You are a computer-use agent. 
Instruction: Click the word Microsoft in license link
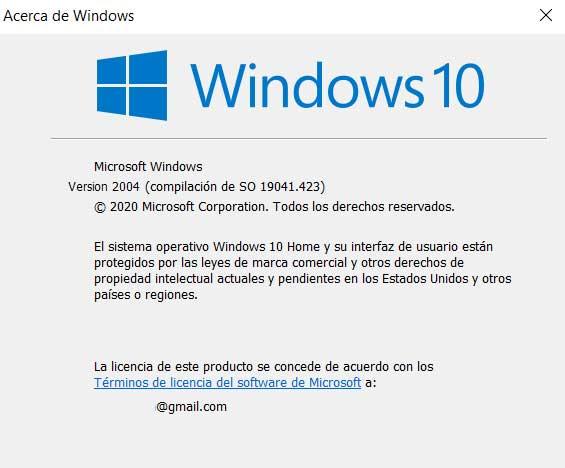[x=335, y=382]
